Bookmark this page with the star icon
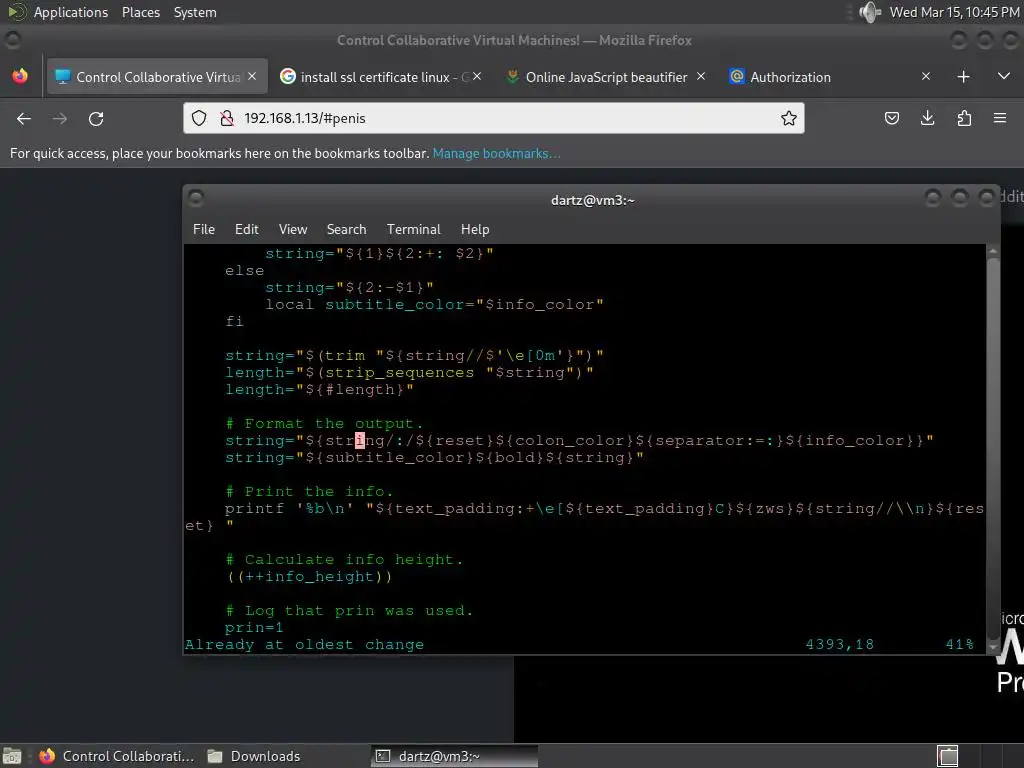 click(x=788, y=118)
